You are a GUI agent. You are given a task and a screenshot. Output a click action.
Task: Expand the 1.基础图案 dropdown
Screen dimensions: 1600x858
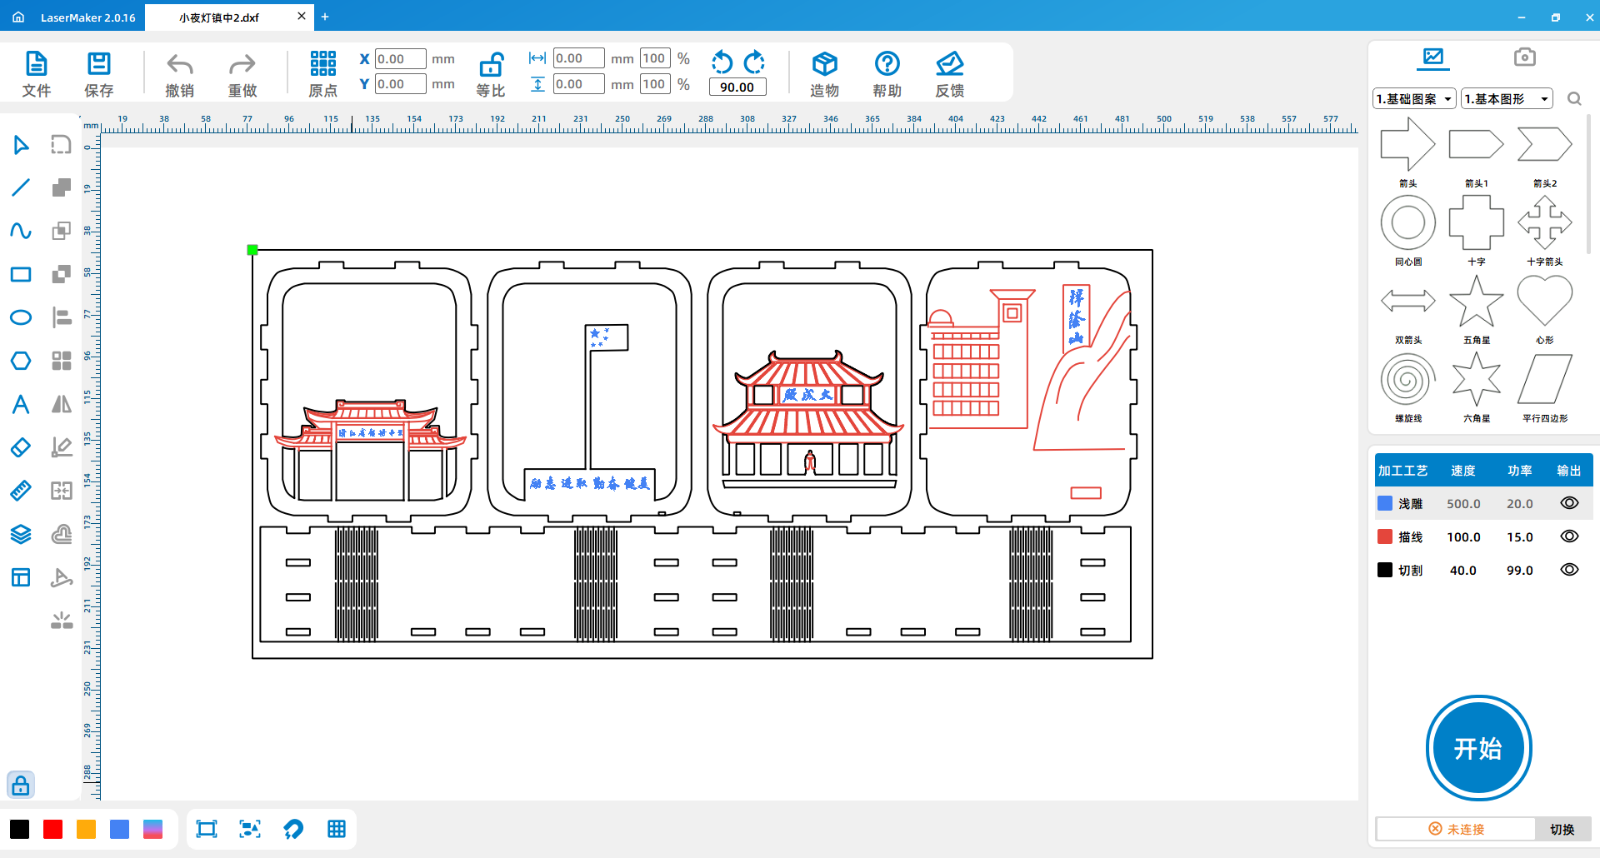coord(1414,99)
